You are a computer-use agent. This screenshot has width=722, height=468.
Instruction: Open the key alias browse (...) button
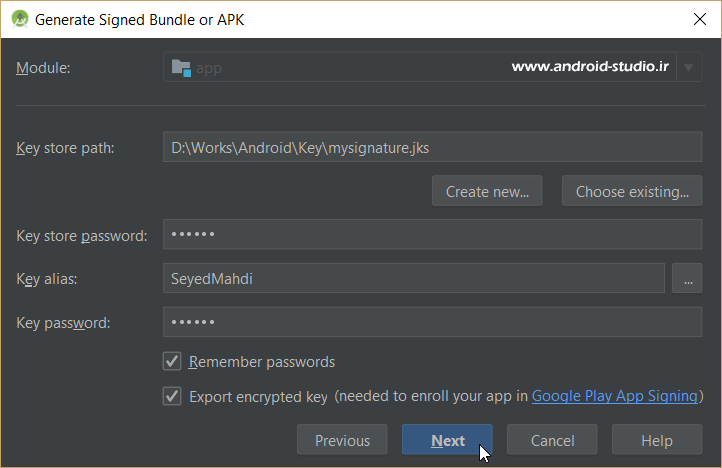(687, 278)
